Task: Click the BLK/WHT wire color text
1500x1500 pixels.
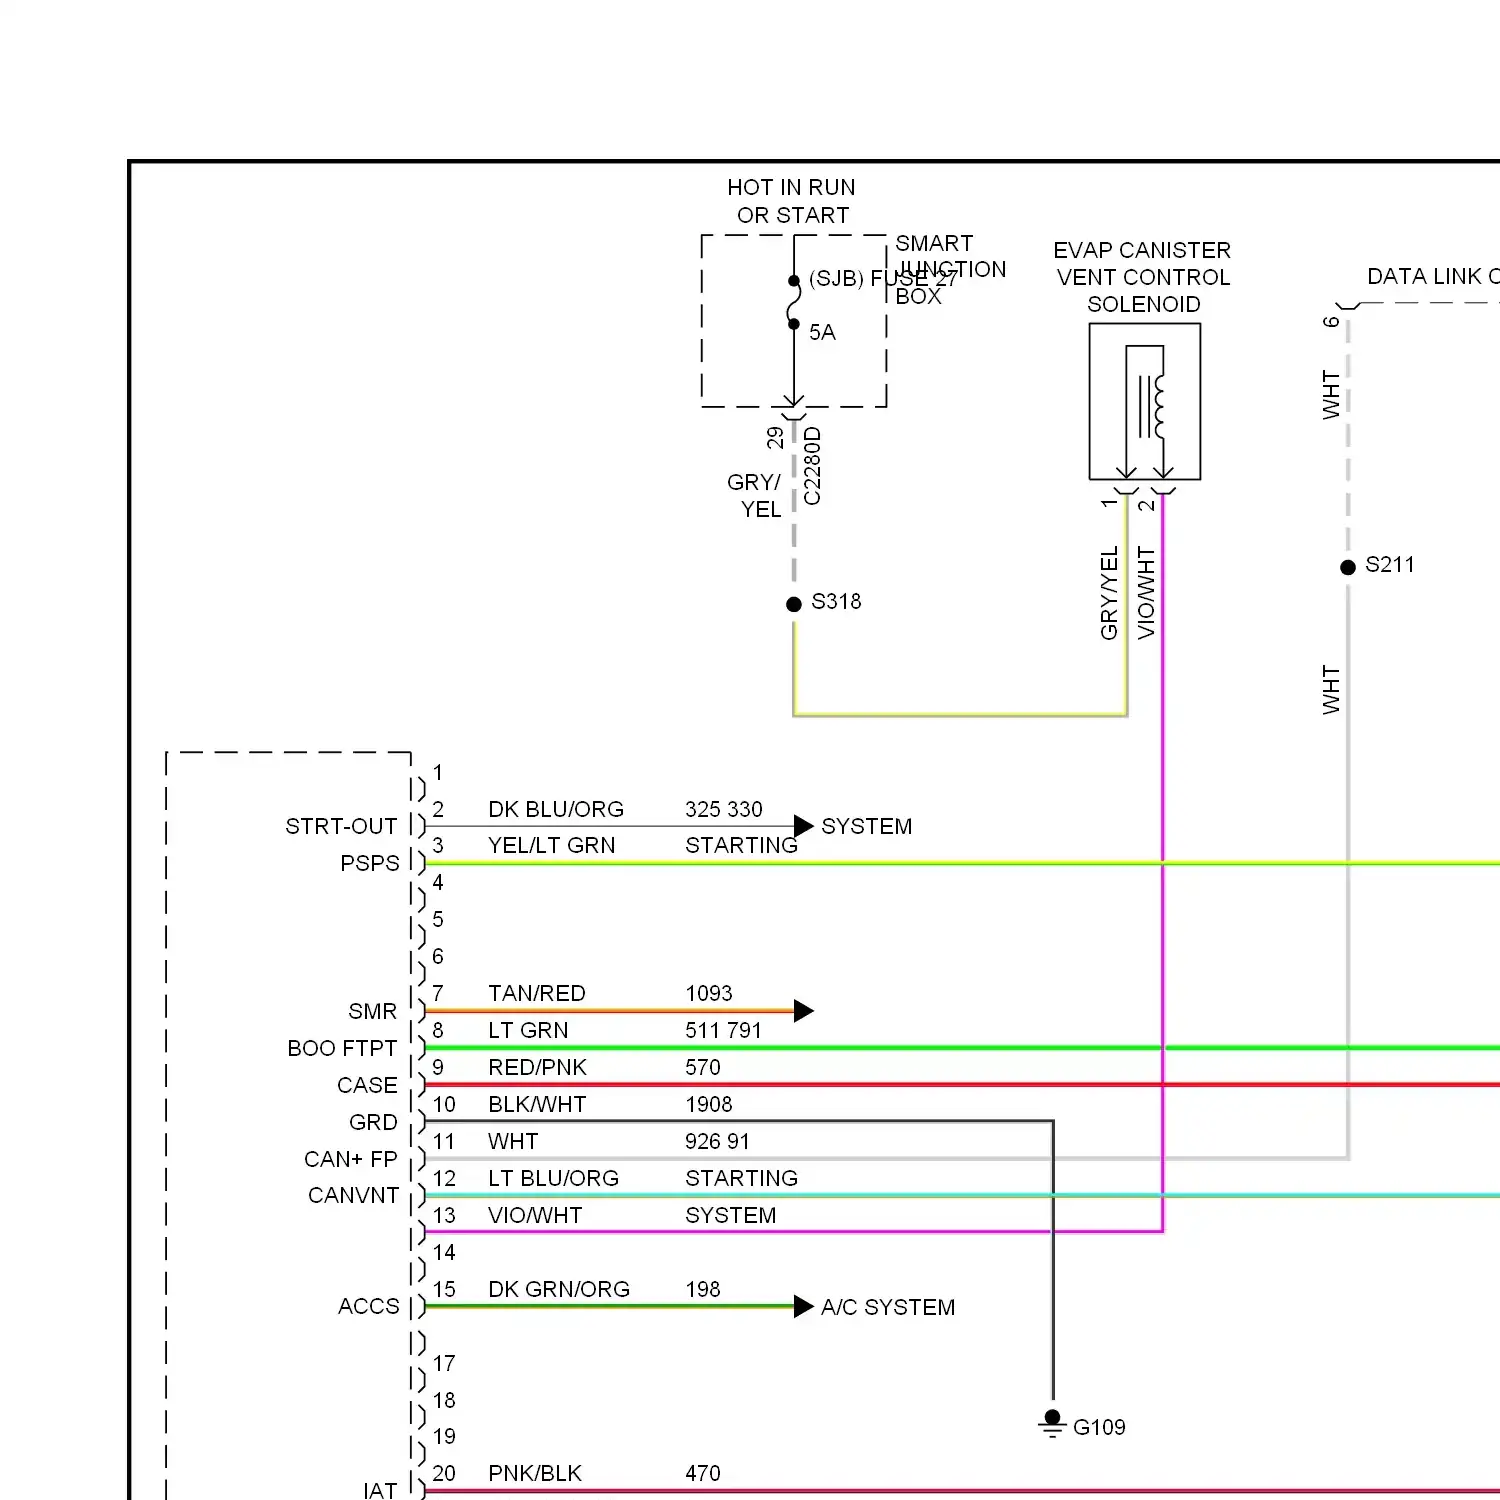Action: click(x=537, y=1104)
